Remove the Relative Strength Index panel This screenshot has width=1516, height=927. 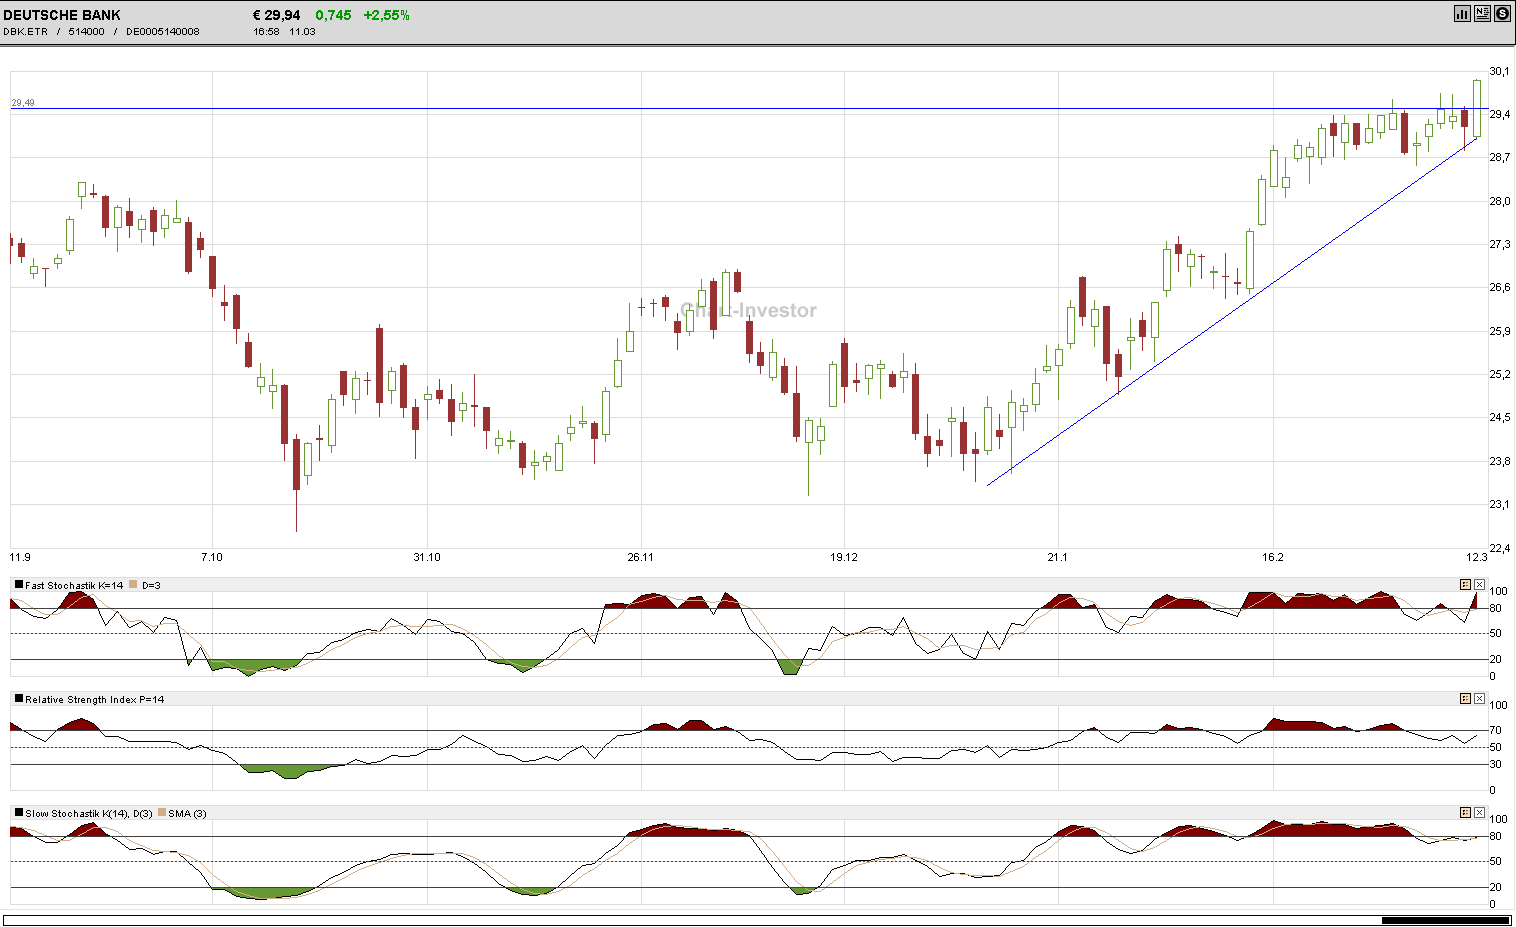(x=1479, y=699)
